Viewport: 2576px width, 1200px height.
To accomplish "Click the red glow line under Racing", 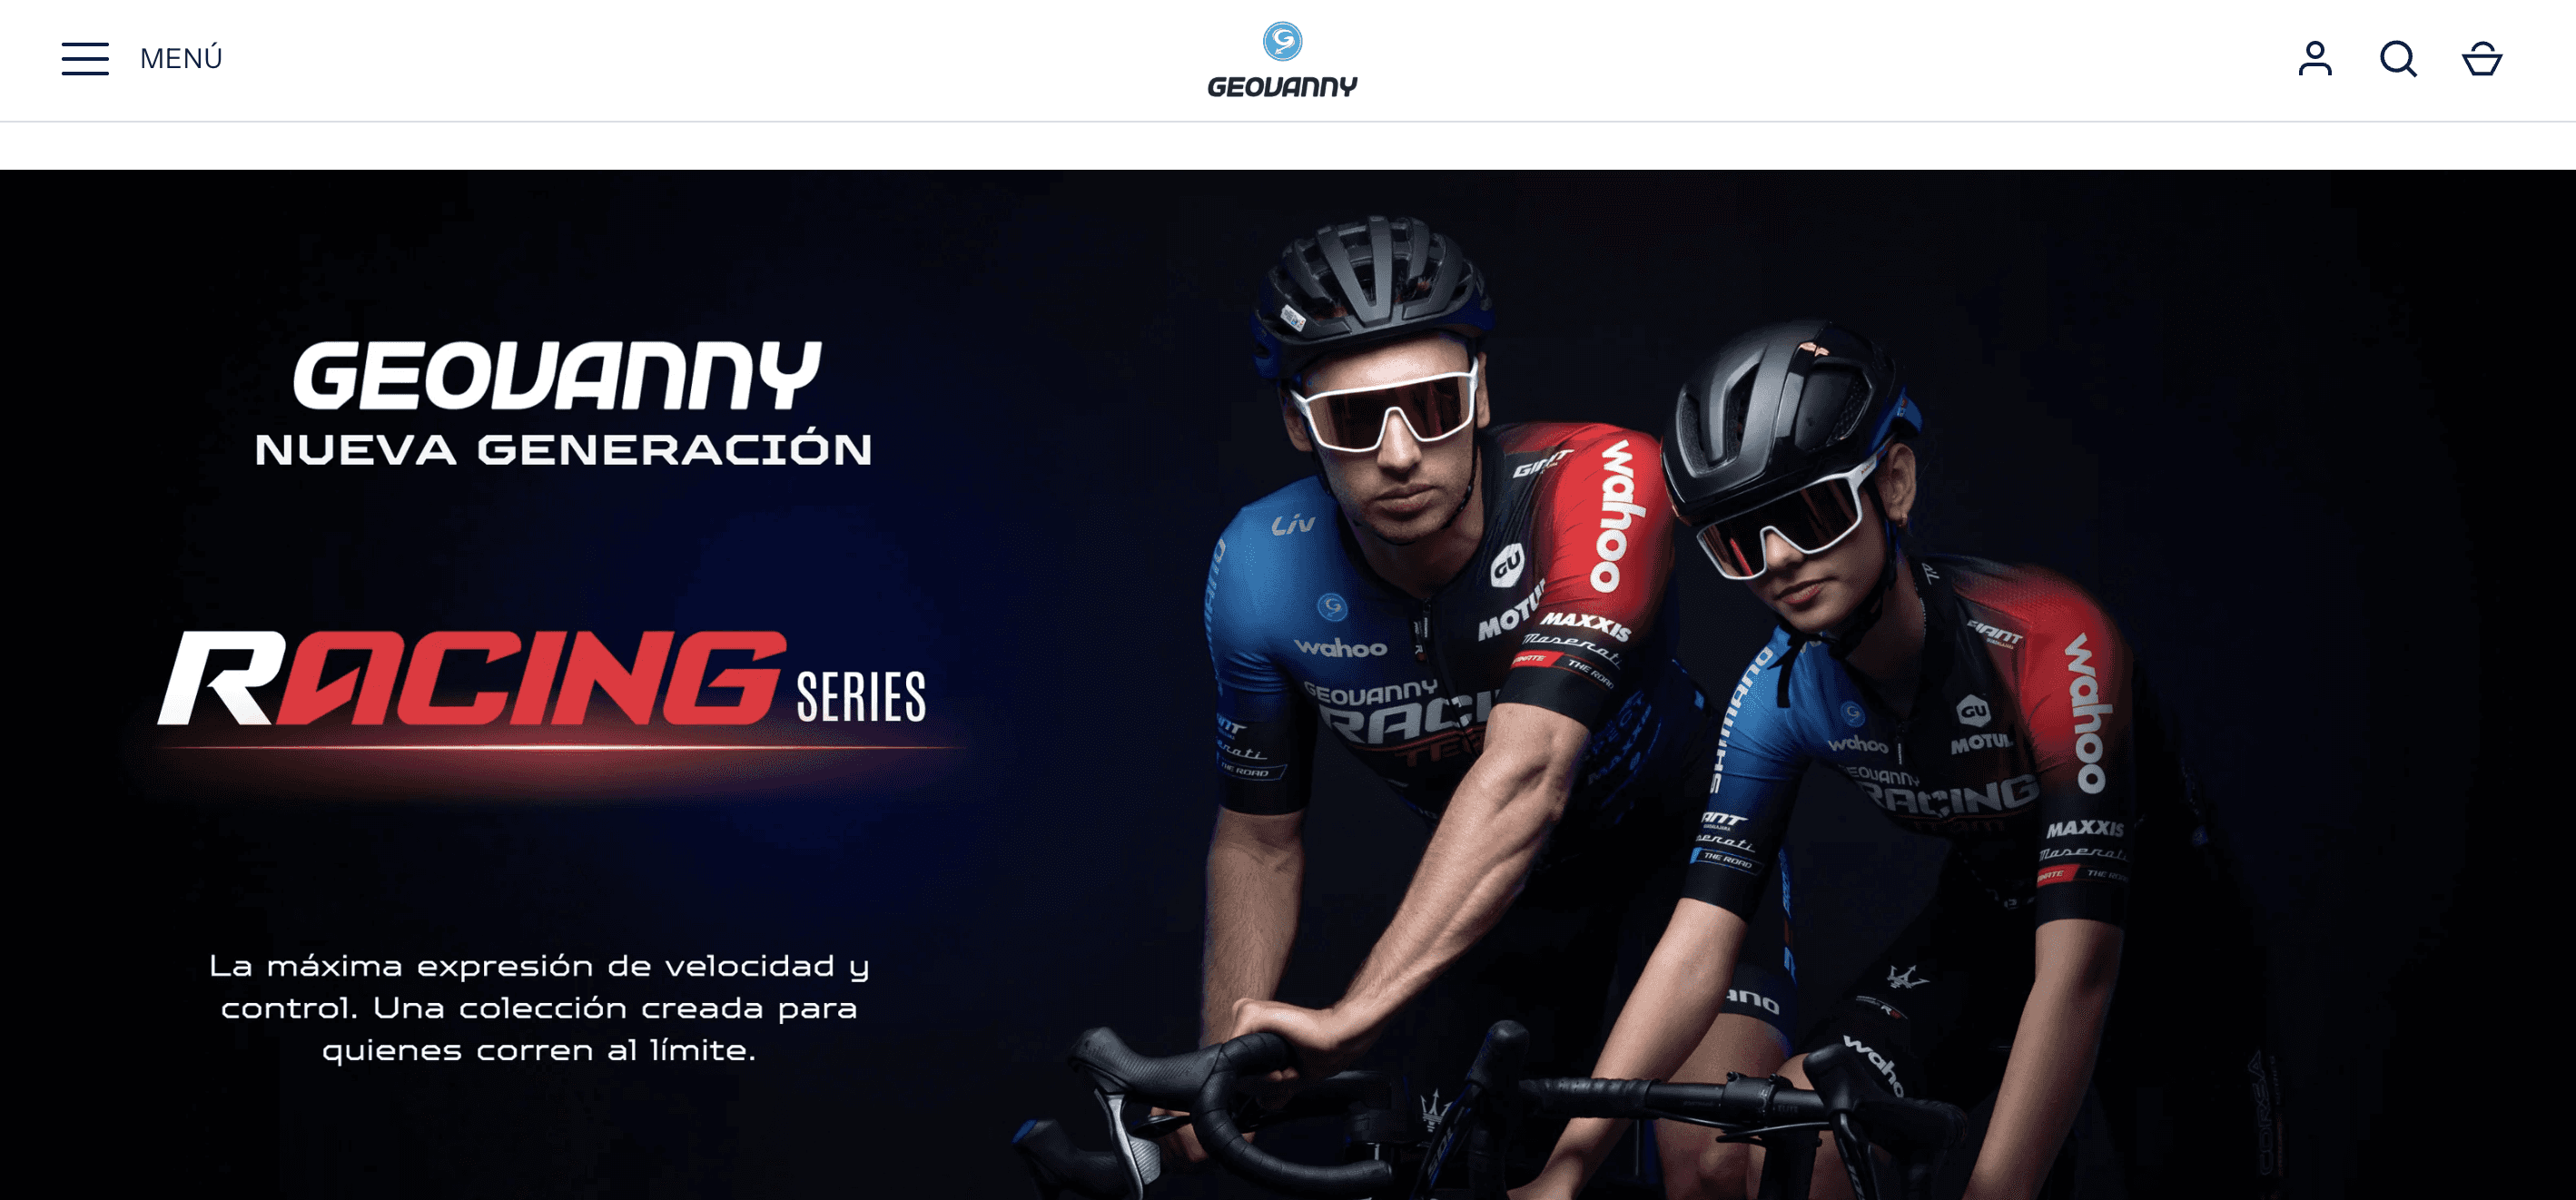I will [555, 748].
